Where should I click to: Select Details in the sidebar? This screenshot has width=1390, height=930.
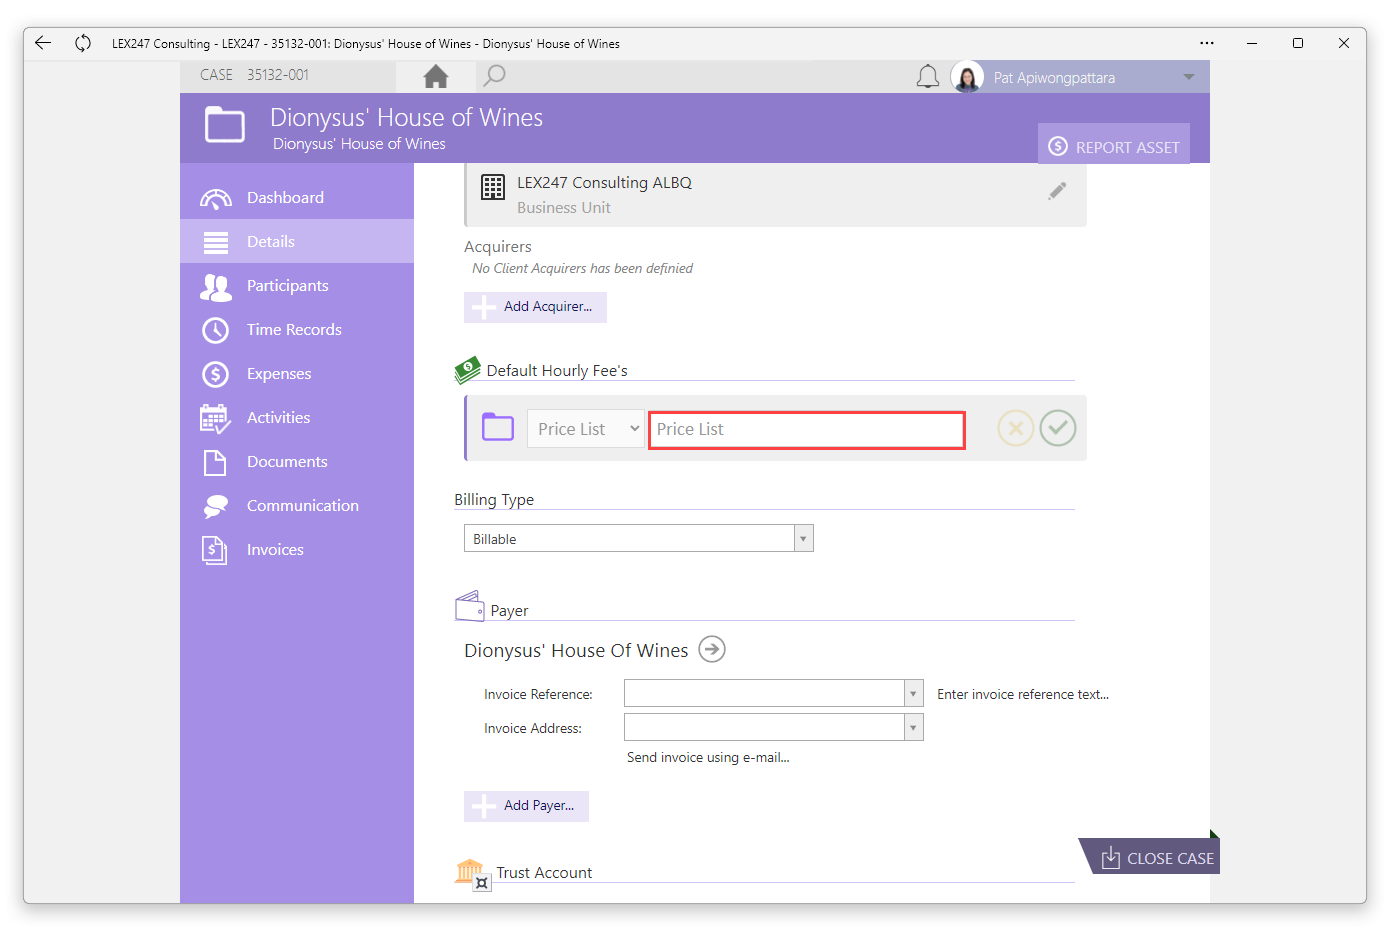coord(297,242)
